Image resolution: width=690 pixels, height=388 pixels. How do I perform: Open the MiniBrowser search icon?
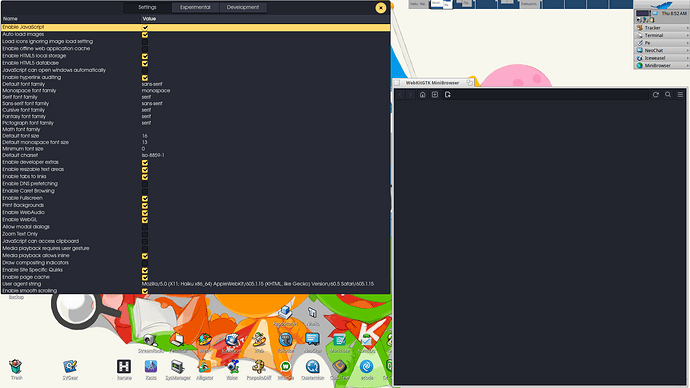coord(668,95)
